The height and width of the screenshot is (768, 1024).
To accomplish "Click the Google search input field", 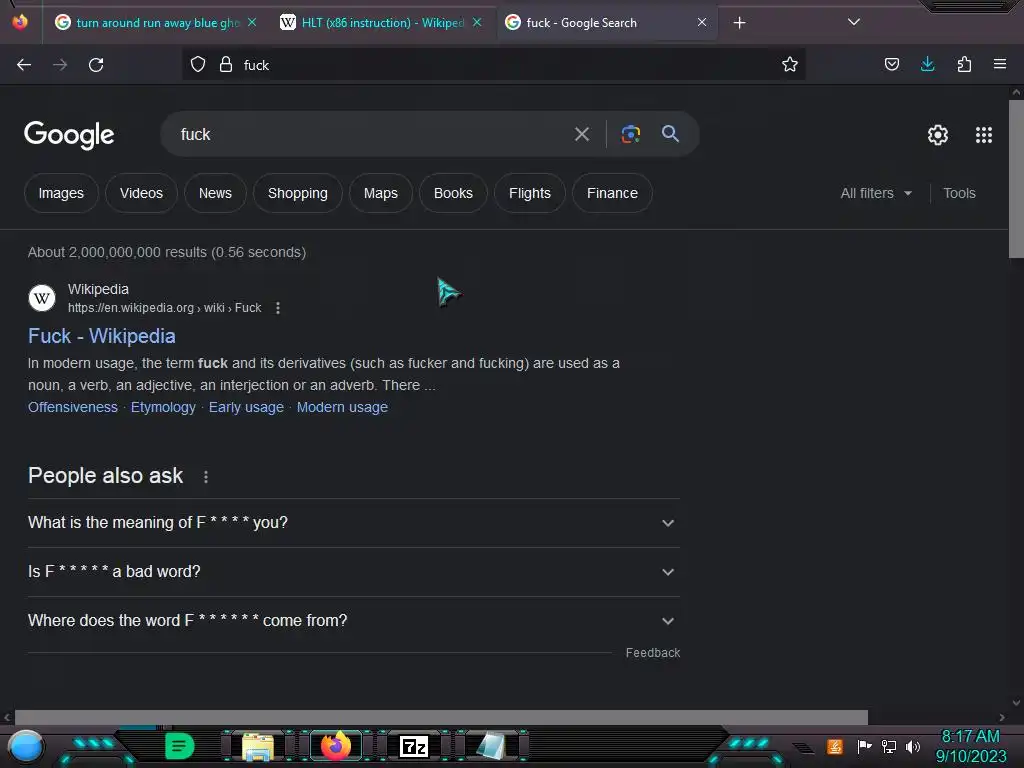I will point(372,135).
